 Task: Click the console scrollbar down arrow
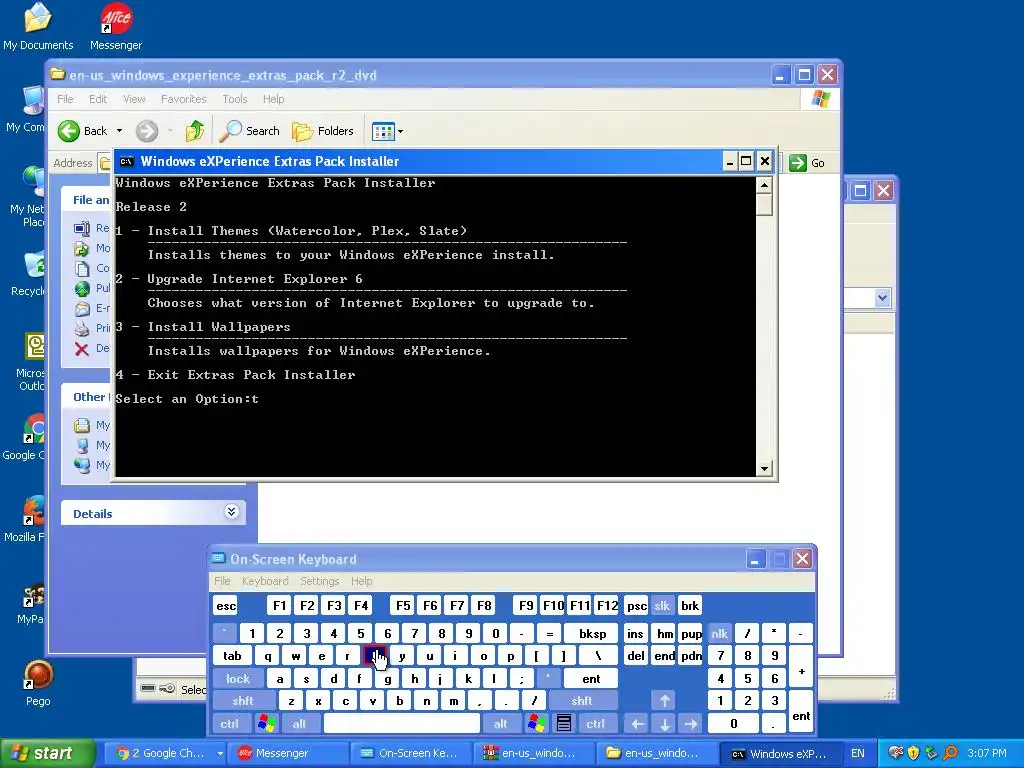click(x=764, y=468)
